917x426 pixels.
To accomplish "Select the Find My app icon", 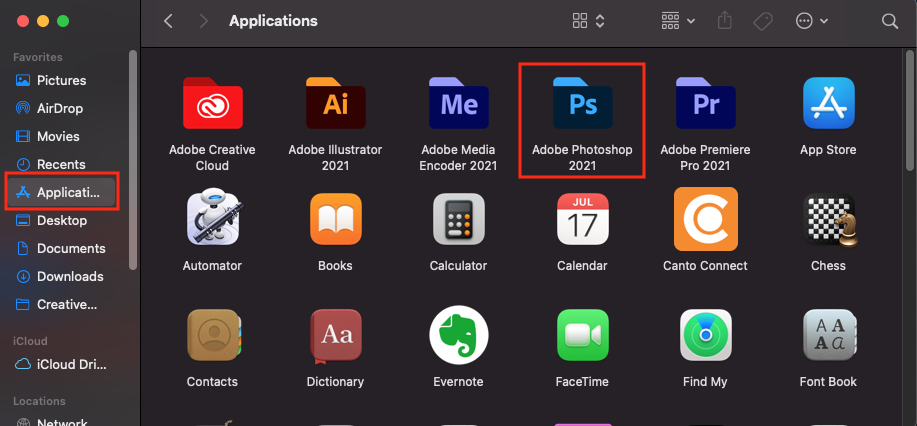I will click(705, 335).
